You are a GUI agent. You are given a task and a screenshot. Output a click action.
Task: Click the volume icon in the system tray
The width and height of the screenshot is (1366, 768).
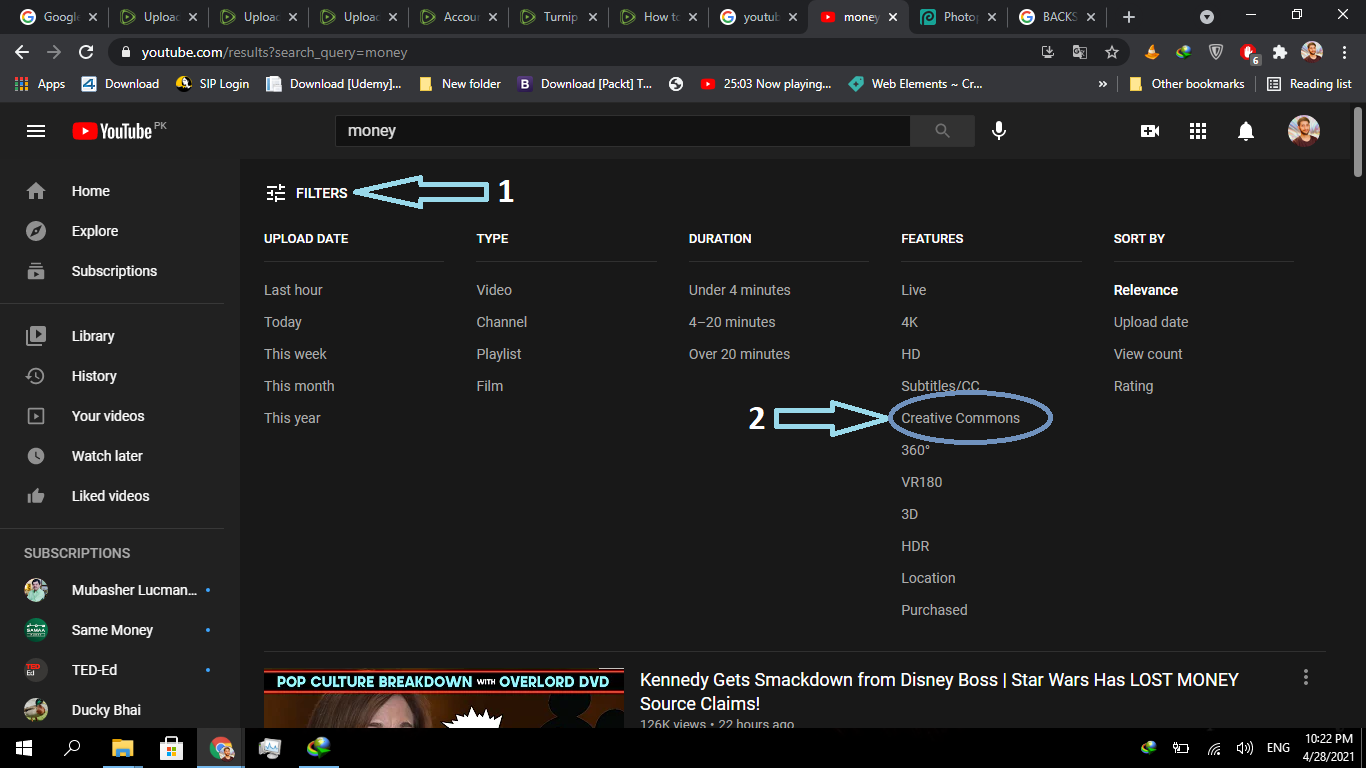click(1244, 748)
